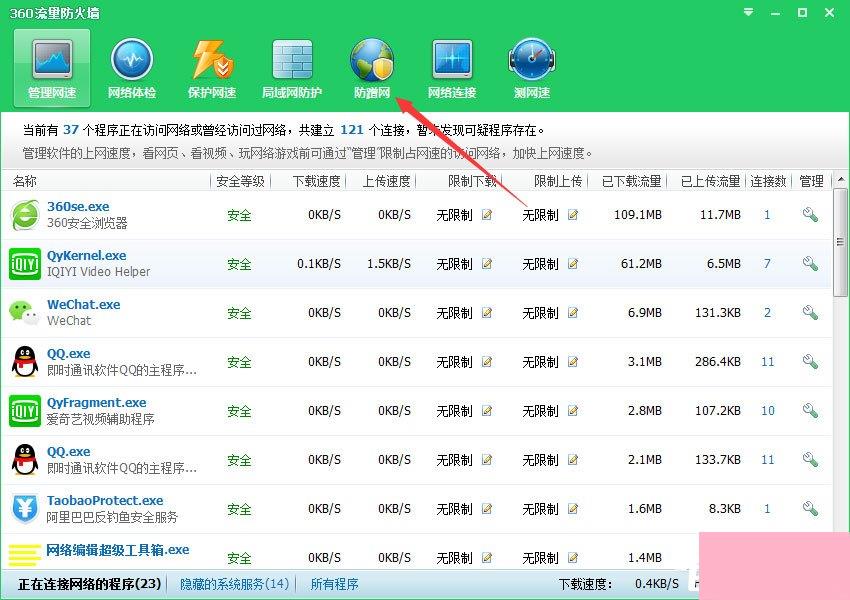Sort by 名称 column header
The height and width of the screenshot is (600, 850).
point(25,181)
